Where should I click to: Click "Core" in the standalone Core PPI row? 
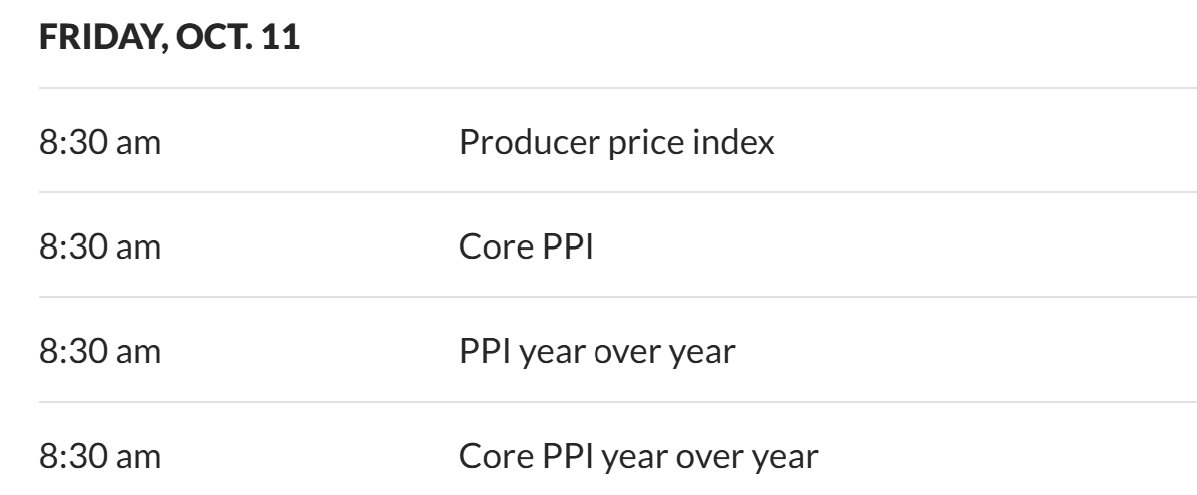(x=494, y=247)
